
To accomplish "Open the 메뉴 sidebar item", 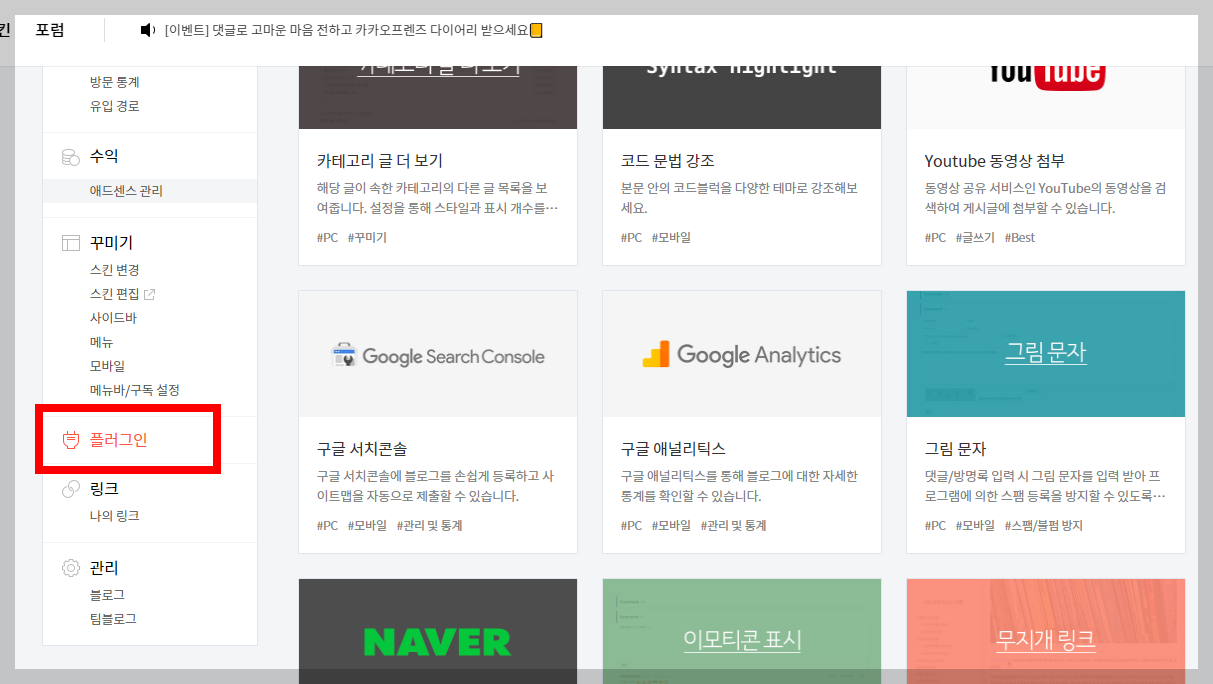I will coord(102,342).
